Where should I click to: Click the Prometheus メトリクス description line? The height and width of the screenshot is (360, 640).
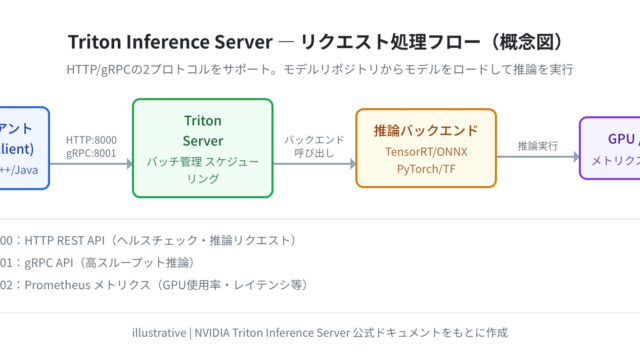tap(154, 285)
